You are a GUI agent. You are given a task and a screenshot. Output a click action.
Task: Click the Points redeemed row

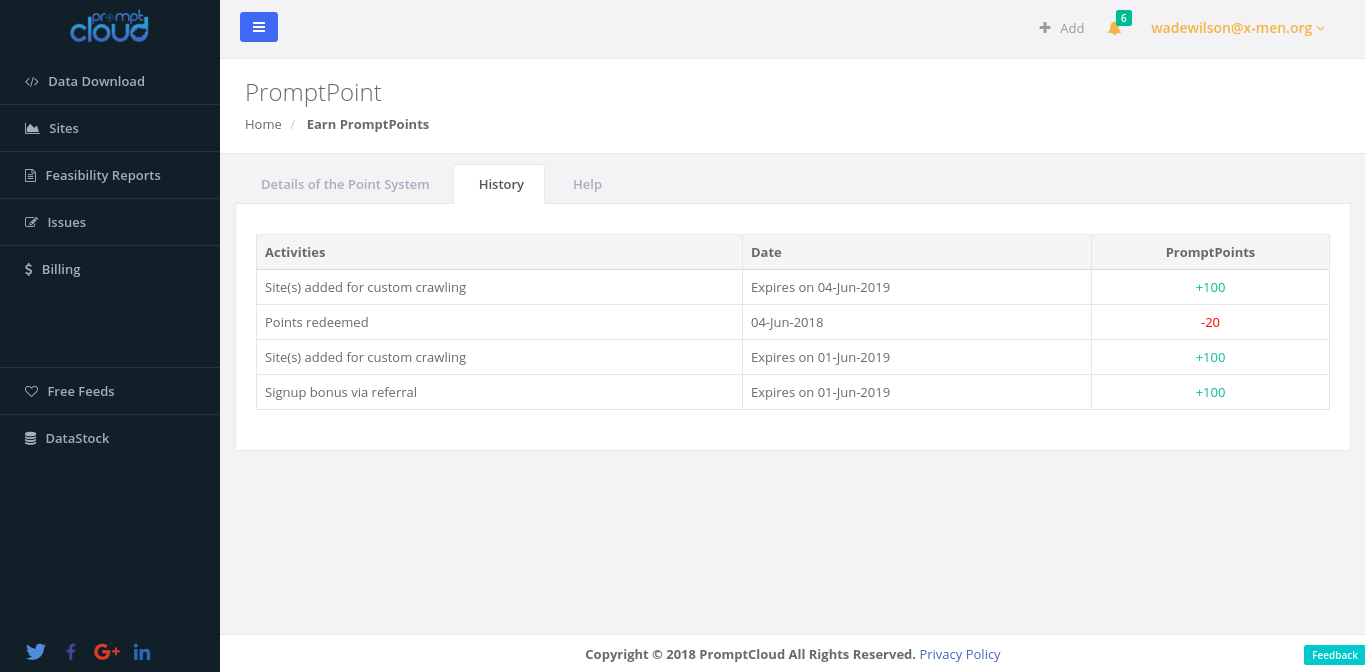click(793, 322)
